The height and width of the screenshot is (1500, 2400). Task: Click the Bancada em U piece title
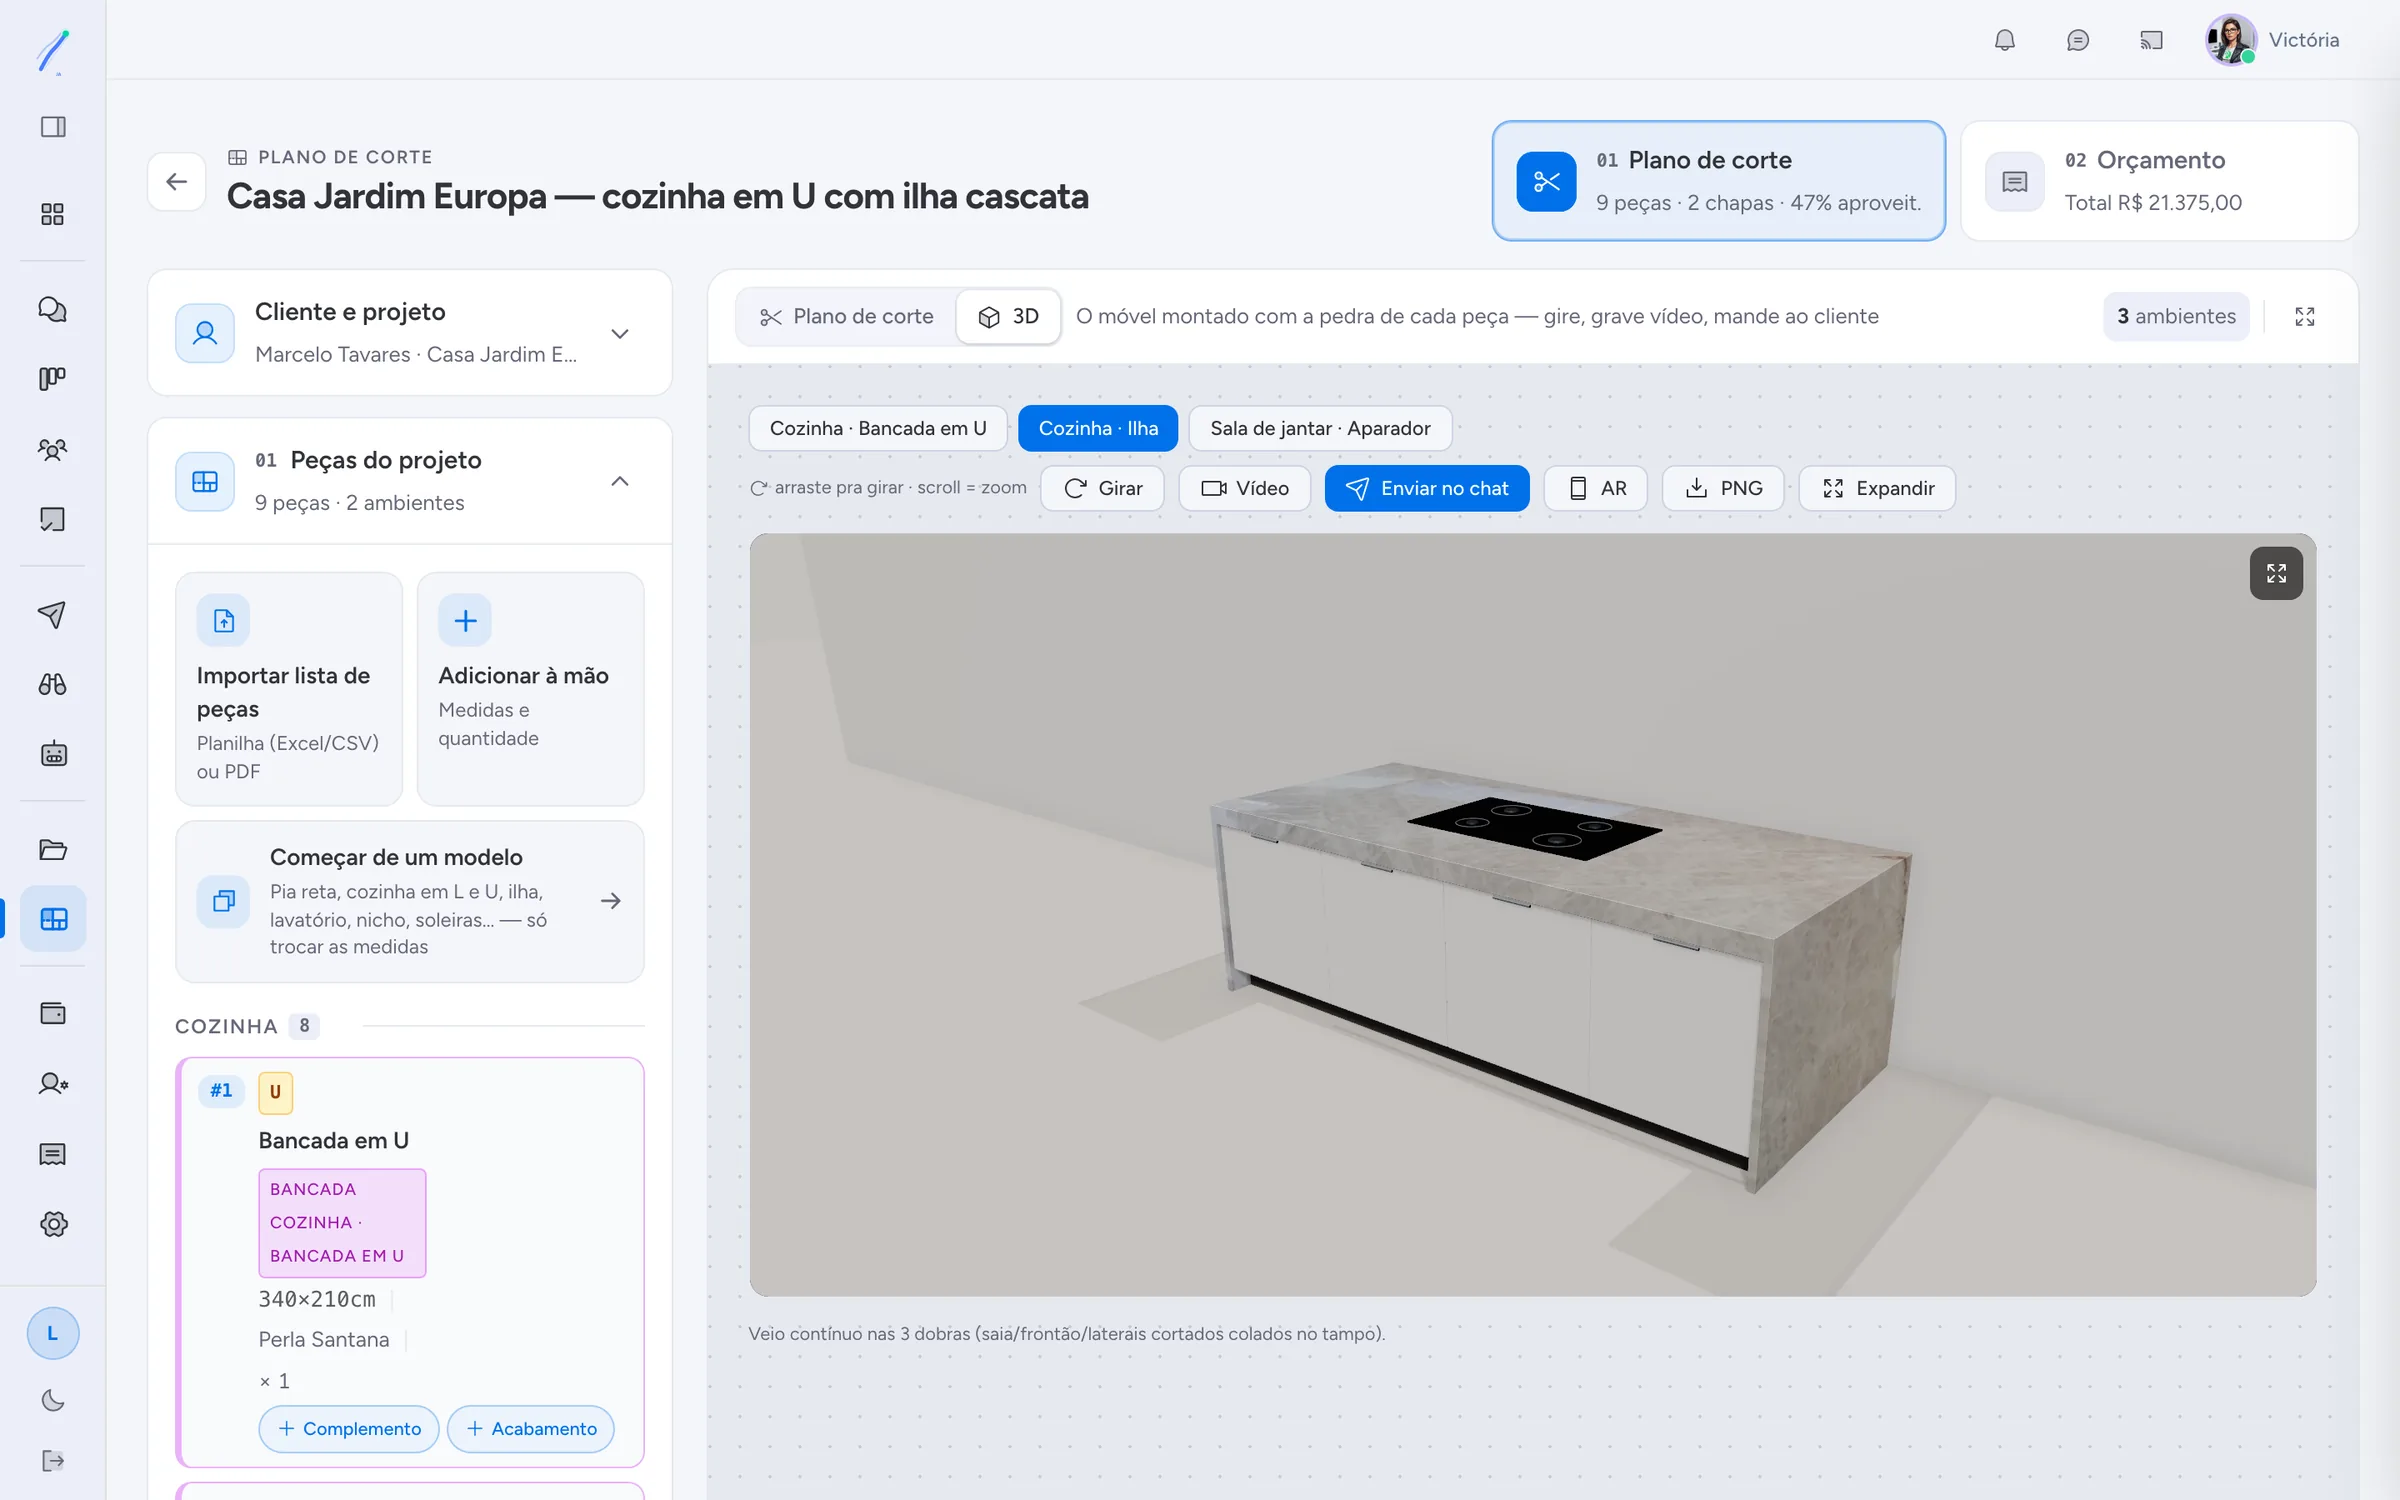pos(334,1141)
